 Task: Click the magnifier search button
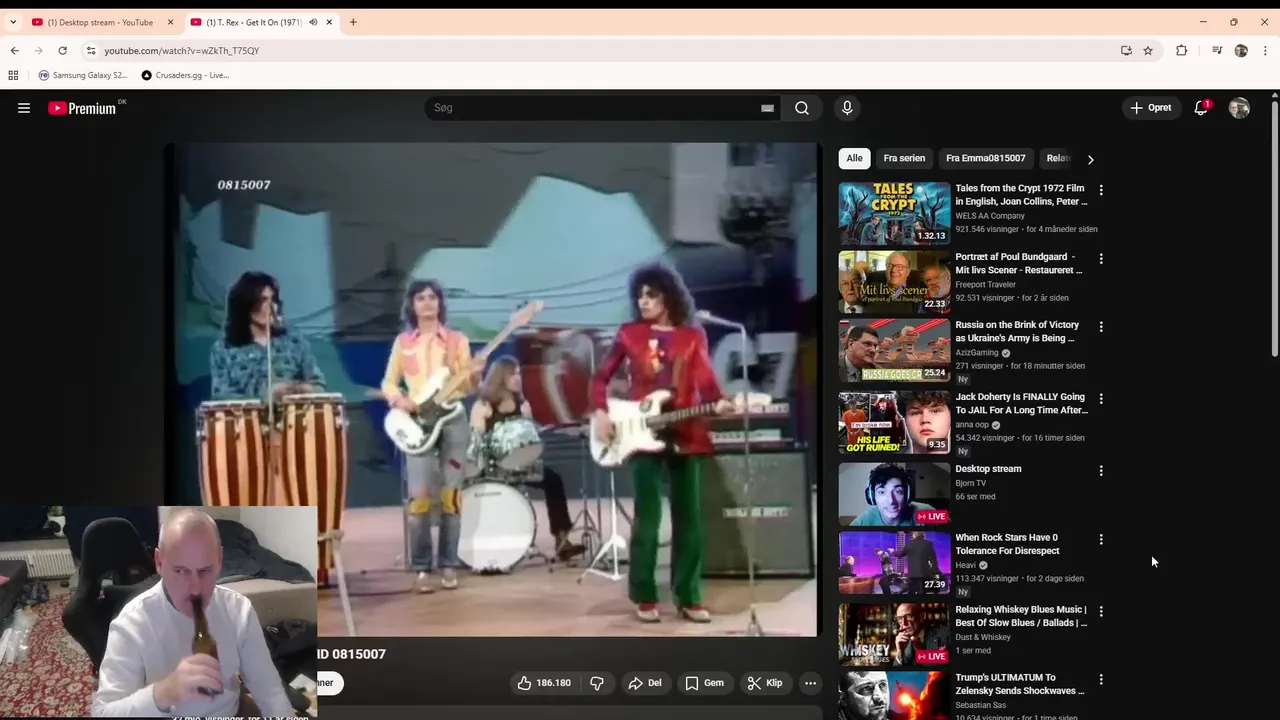coord(802,108)
